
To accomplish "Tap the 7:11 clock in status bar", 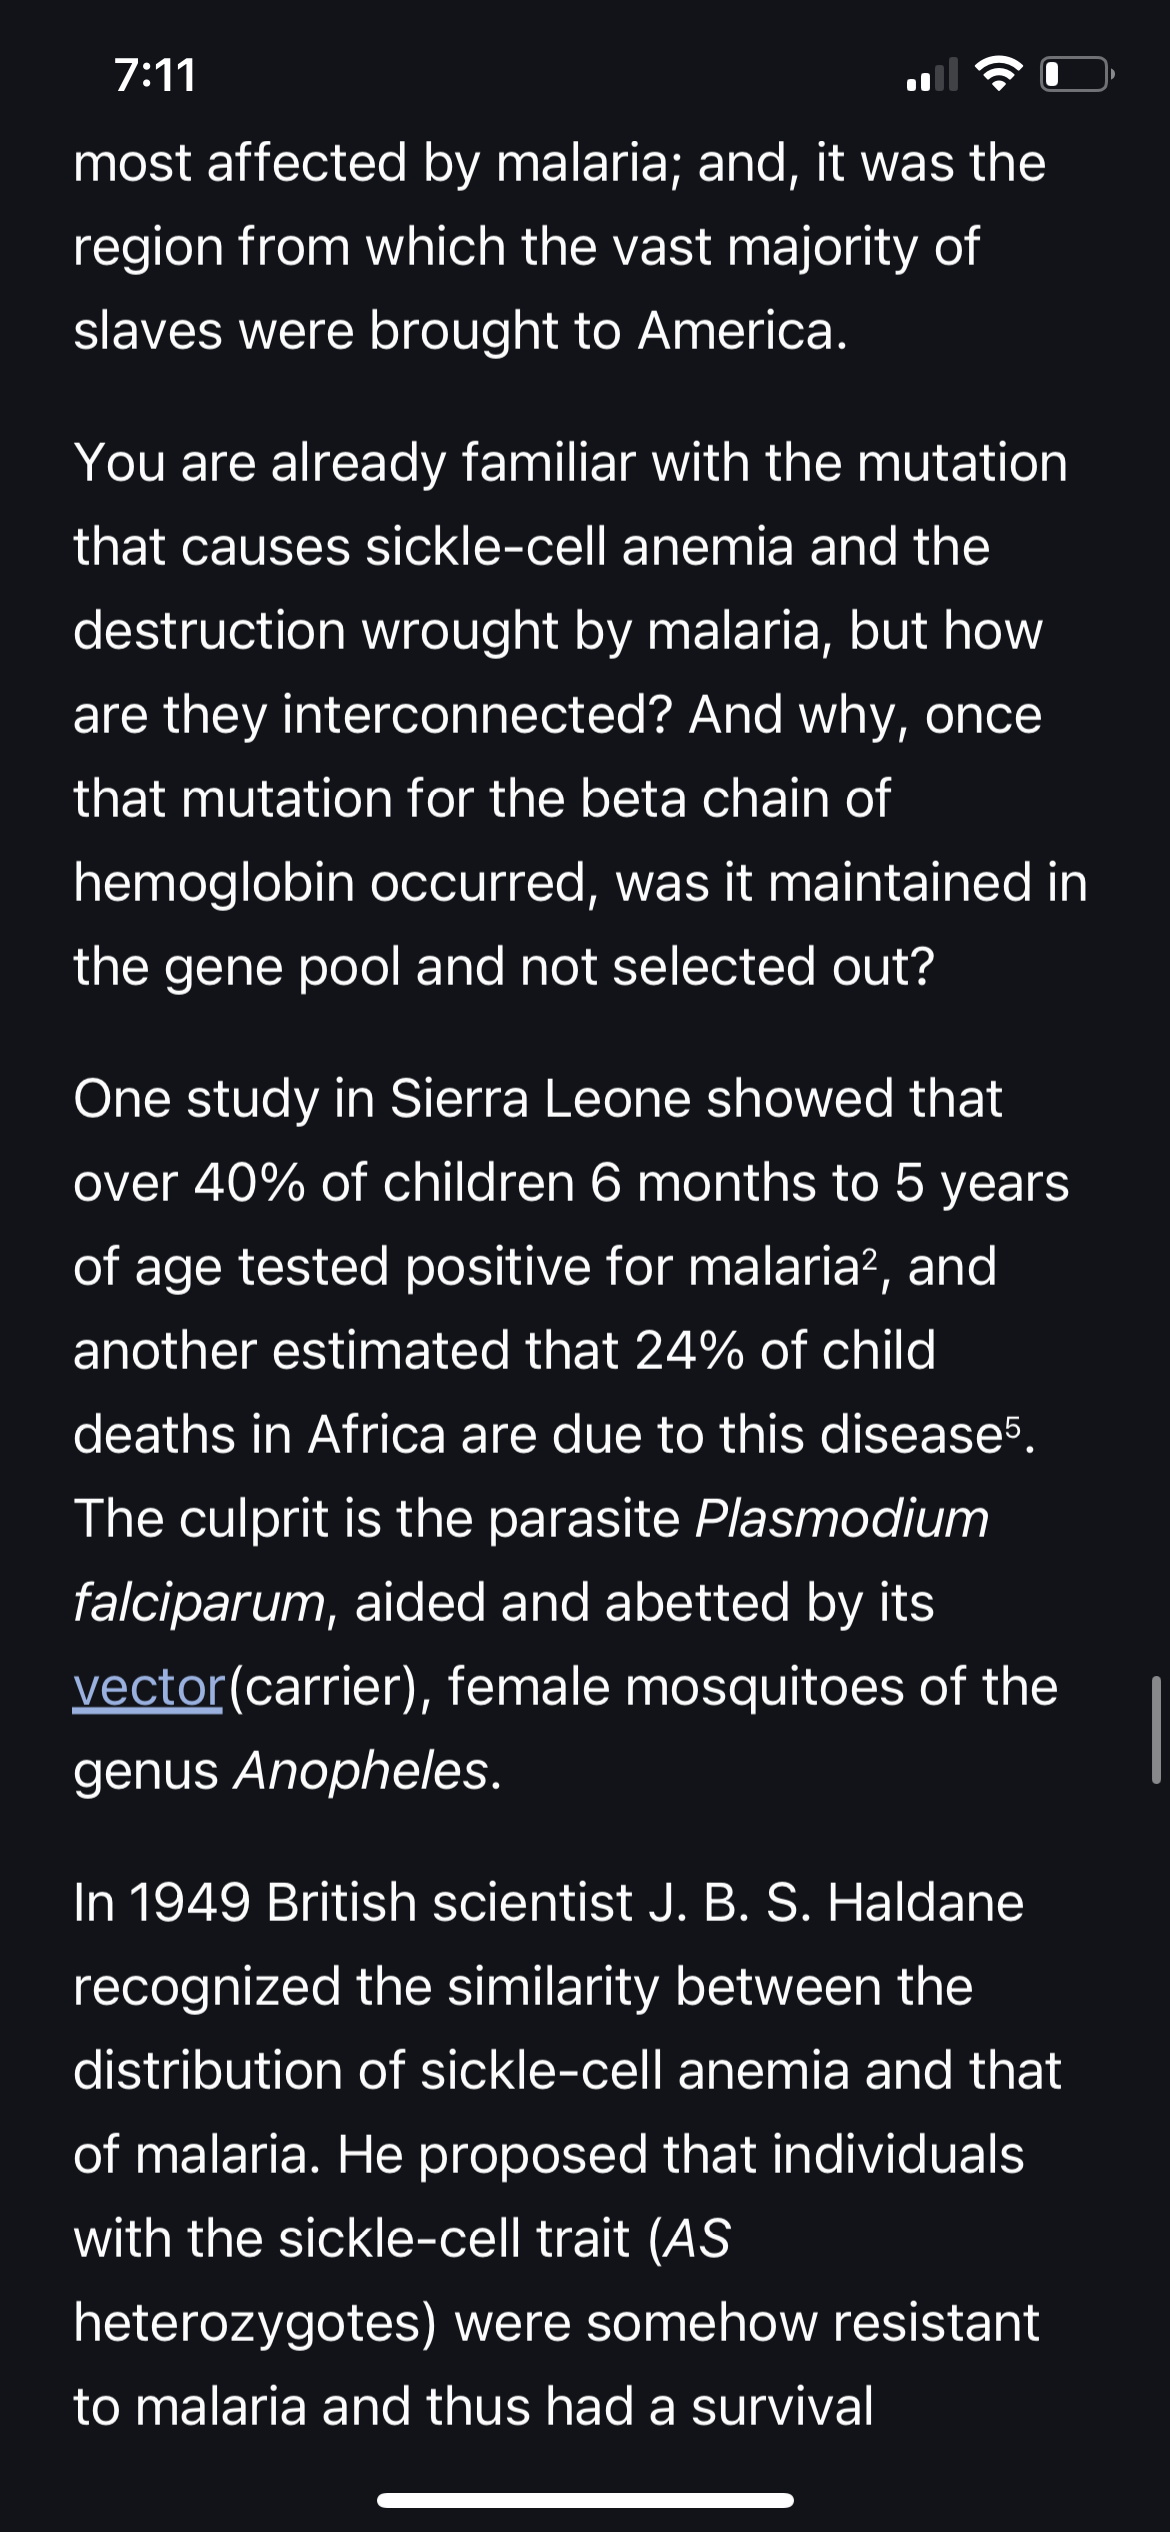I will pos(155,75).
